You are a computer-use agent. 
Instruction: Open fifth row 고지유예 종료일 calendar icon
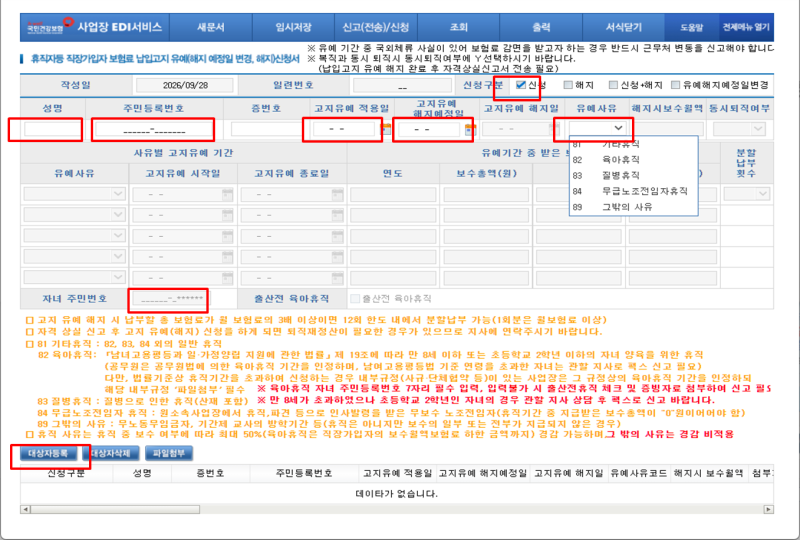tap(337, 278)
